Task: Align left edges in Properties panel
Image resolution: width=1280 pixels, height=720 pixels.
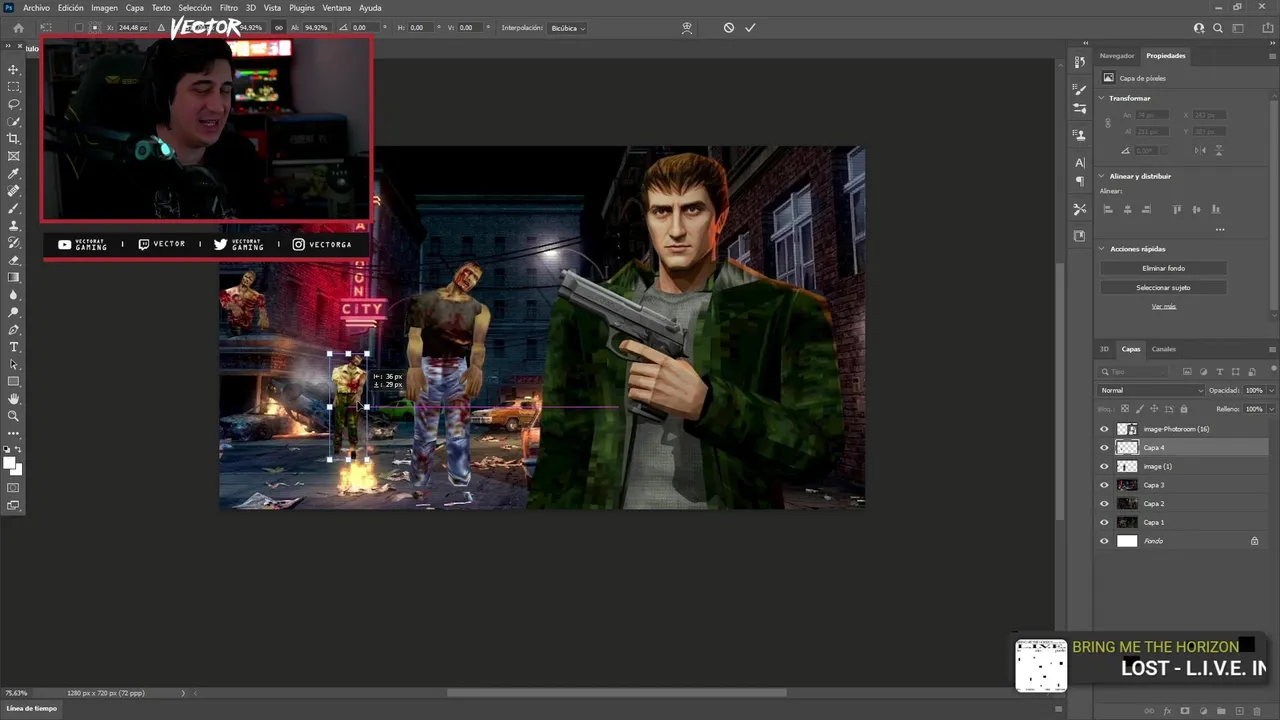Action: (x=1108, y=209)
